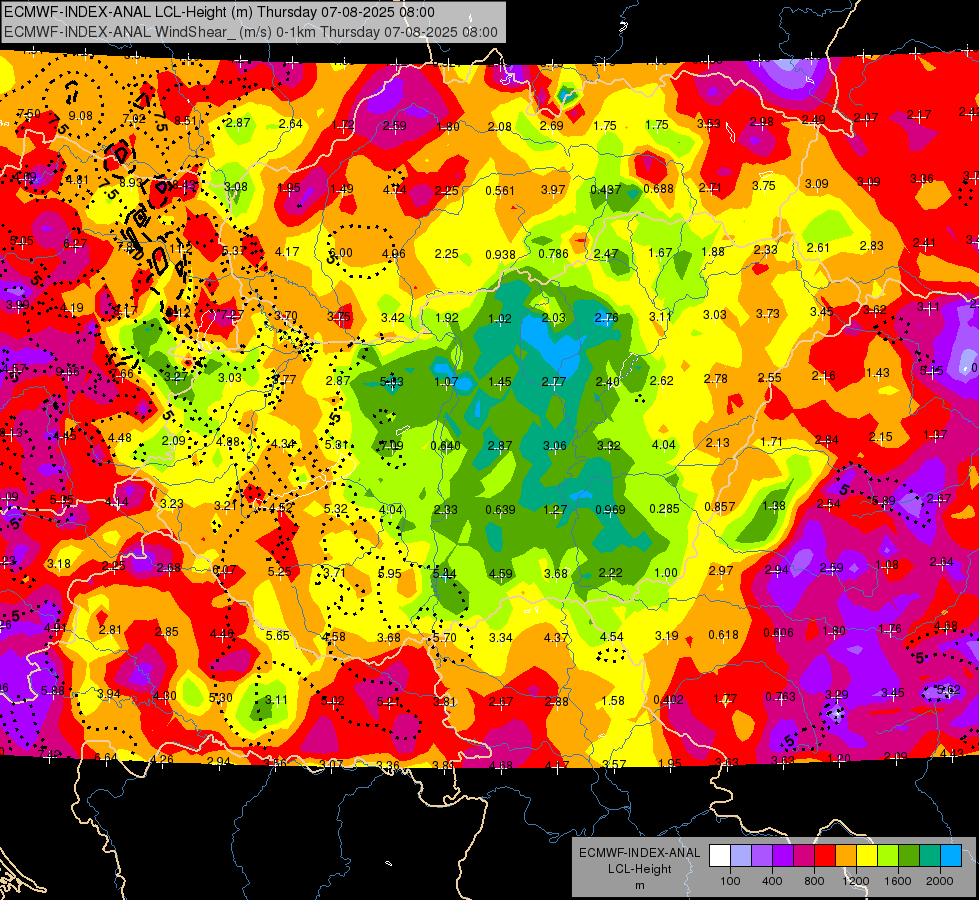Click the wind shear value 1.02
The image size is (979, 900).
[500, 319]
